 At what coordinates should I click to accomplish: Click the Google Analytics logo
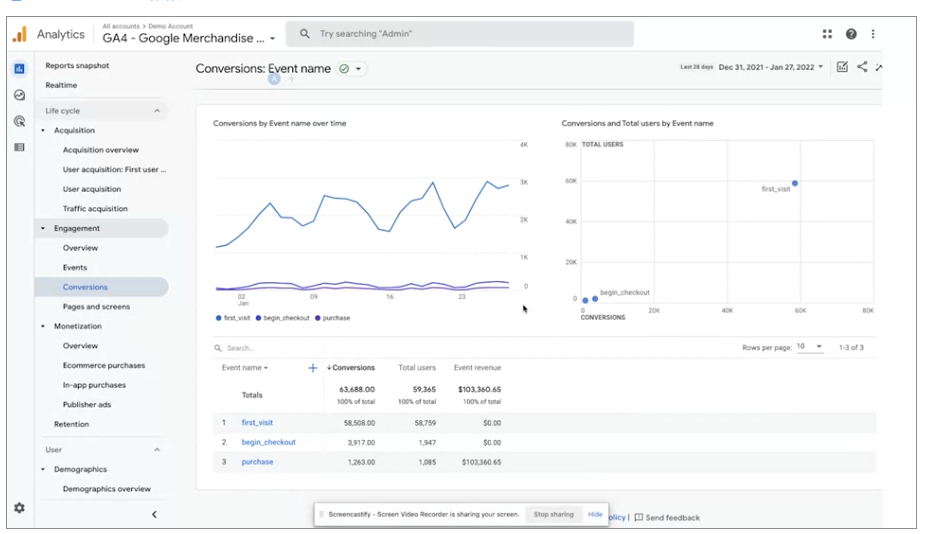(20, 34)
